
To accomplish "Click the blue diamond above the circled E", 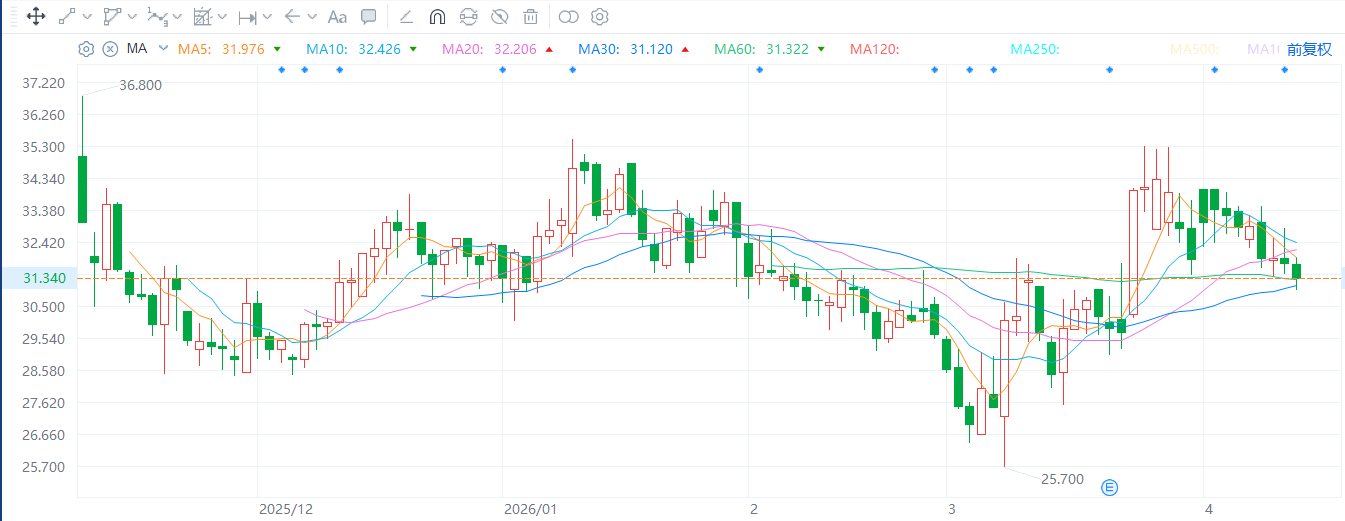I will (1109, 69).
